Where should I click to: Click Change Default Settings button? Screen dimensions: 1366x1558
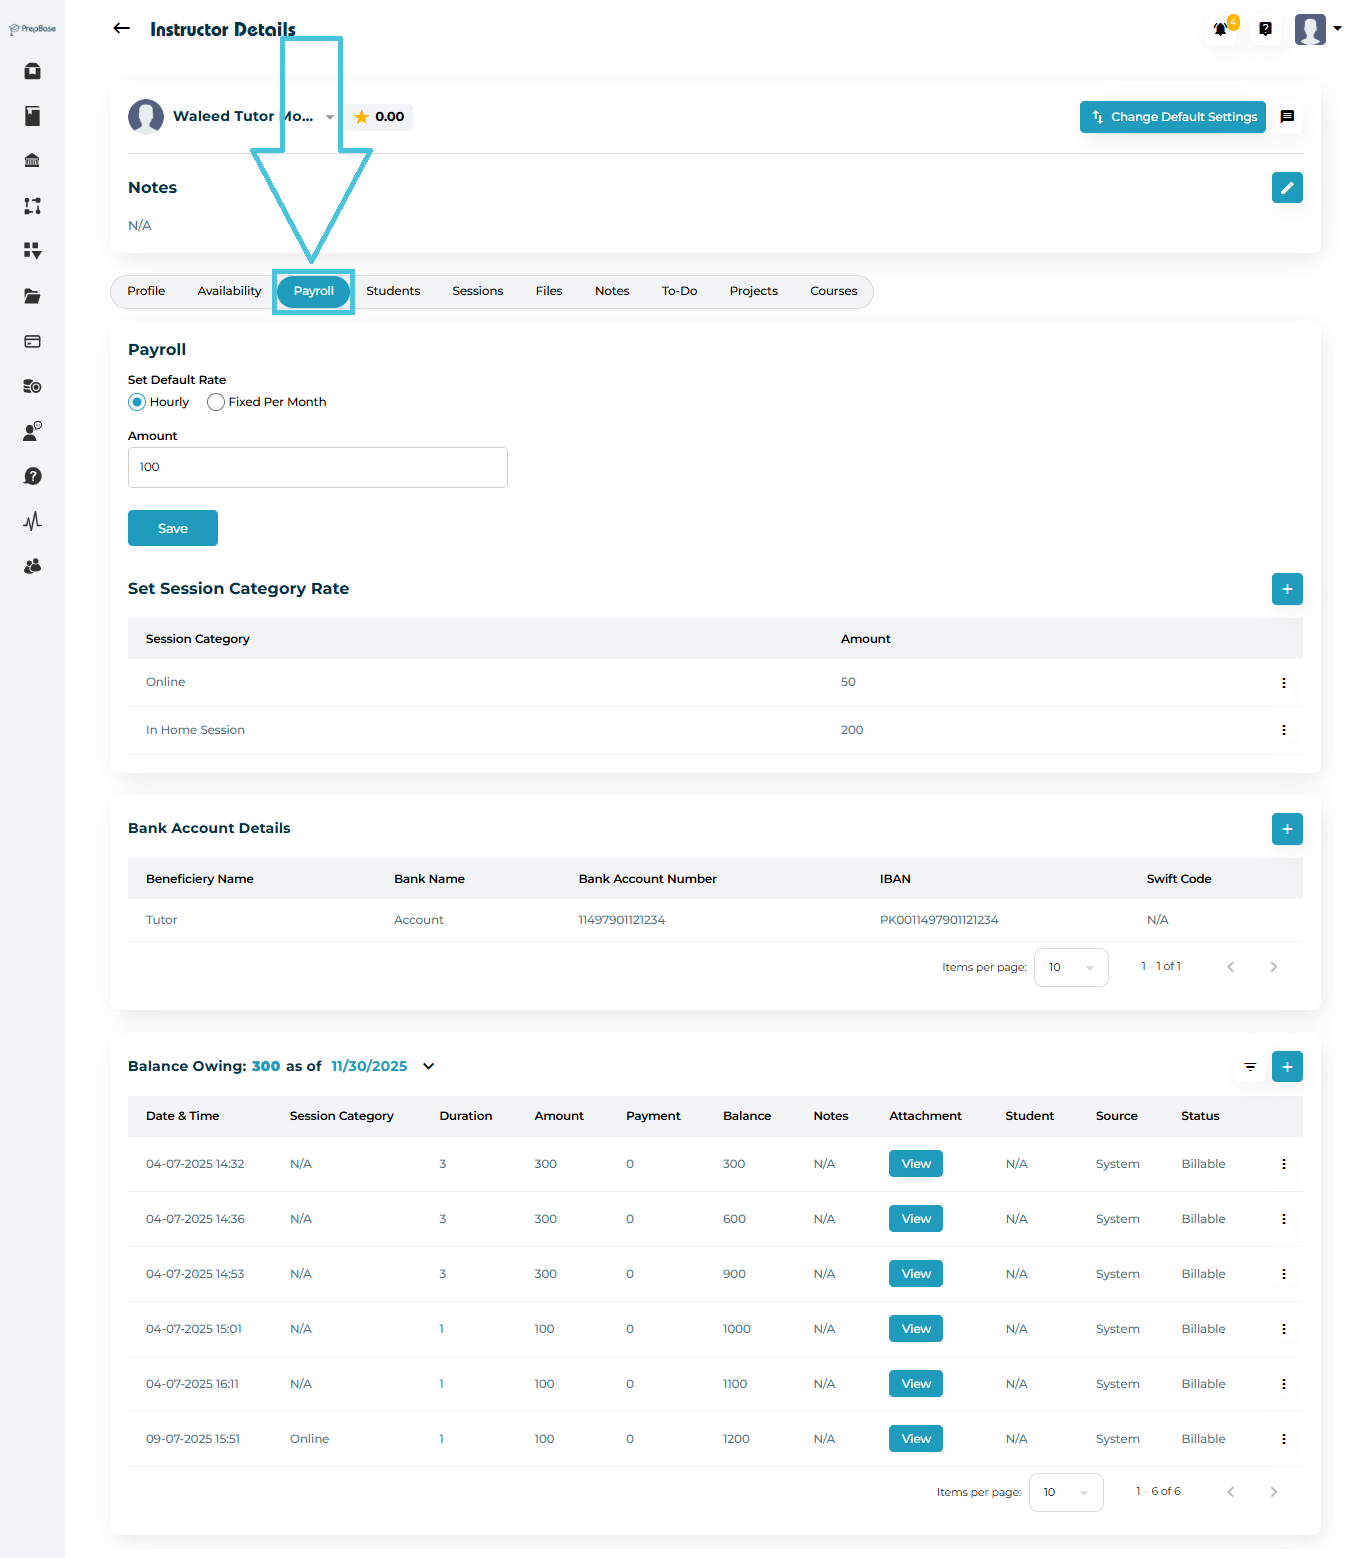click(1173, 117)
